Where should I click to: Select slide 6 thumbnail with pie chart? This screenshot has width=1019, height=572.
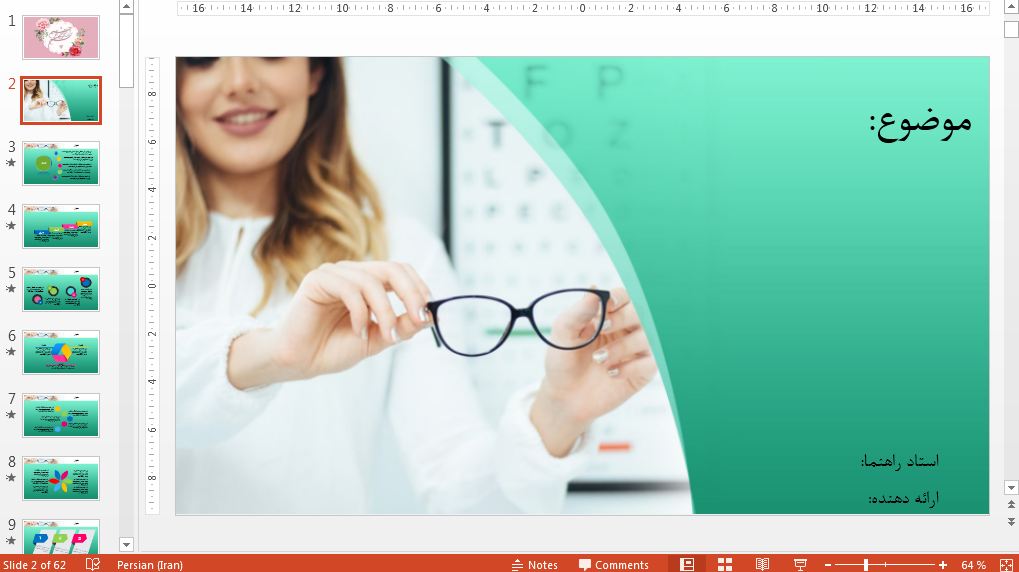[x=61, y=352]
